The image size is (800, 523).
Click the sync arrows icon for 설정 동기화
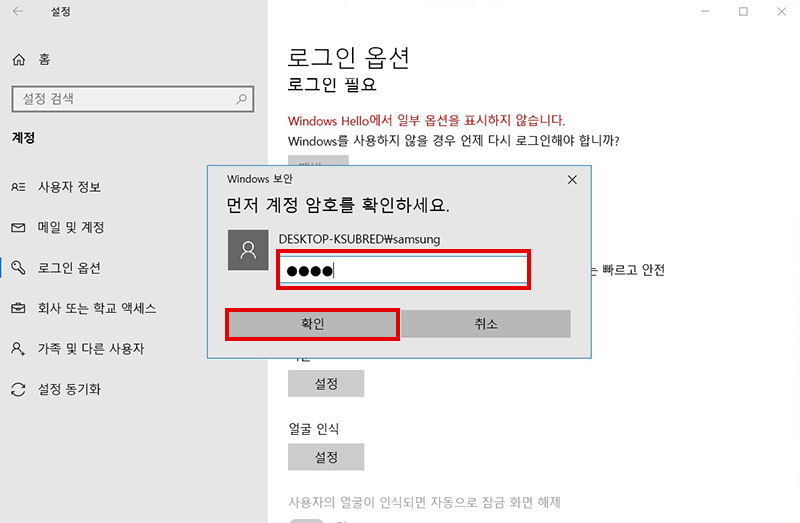pyautogui.click(x=18, y=389)
